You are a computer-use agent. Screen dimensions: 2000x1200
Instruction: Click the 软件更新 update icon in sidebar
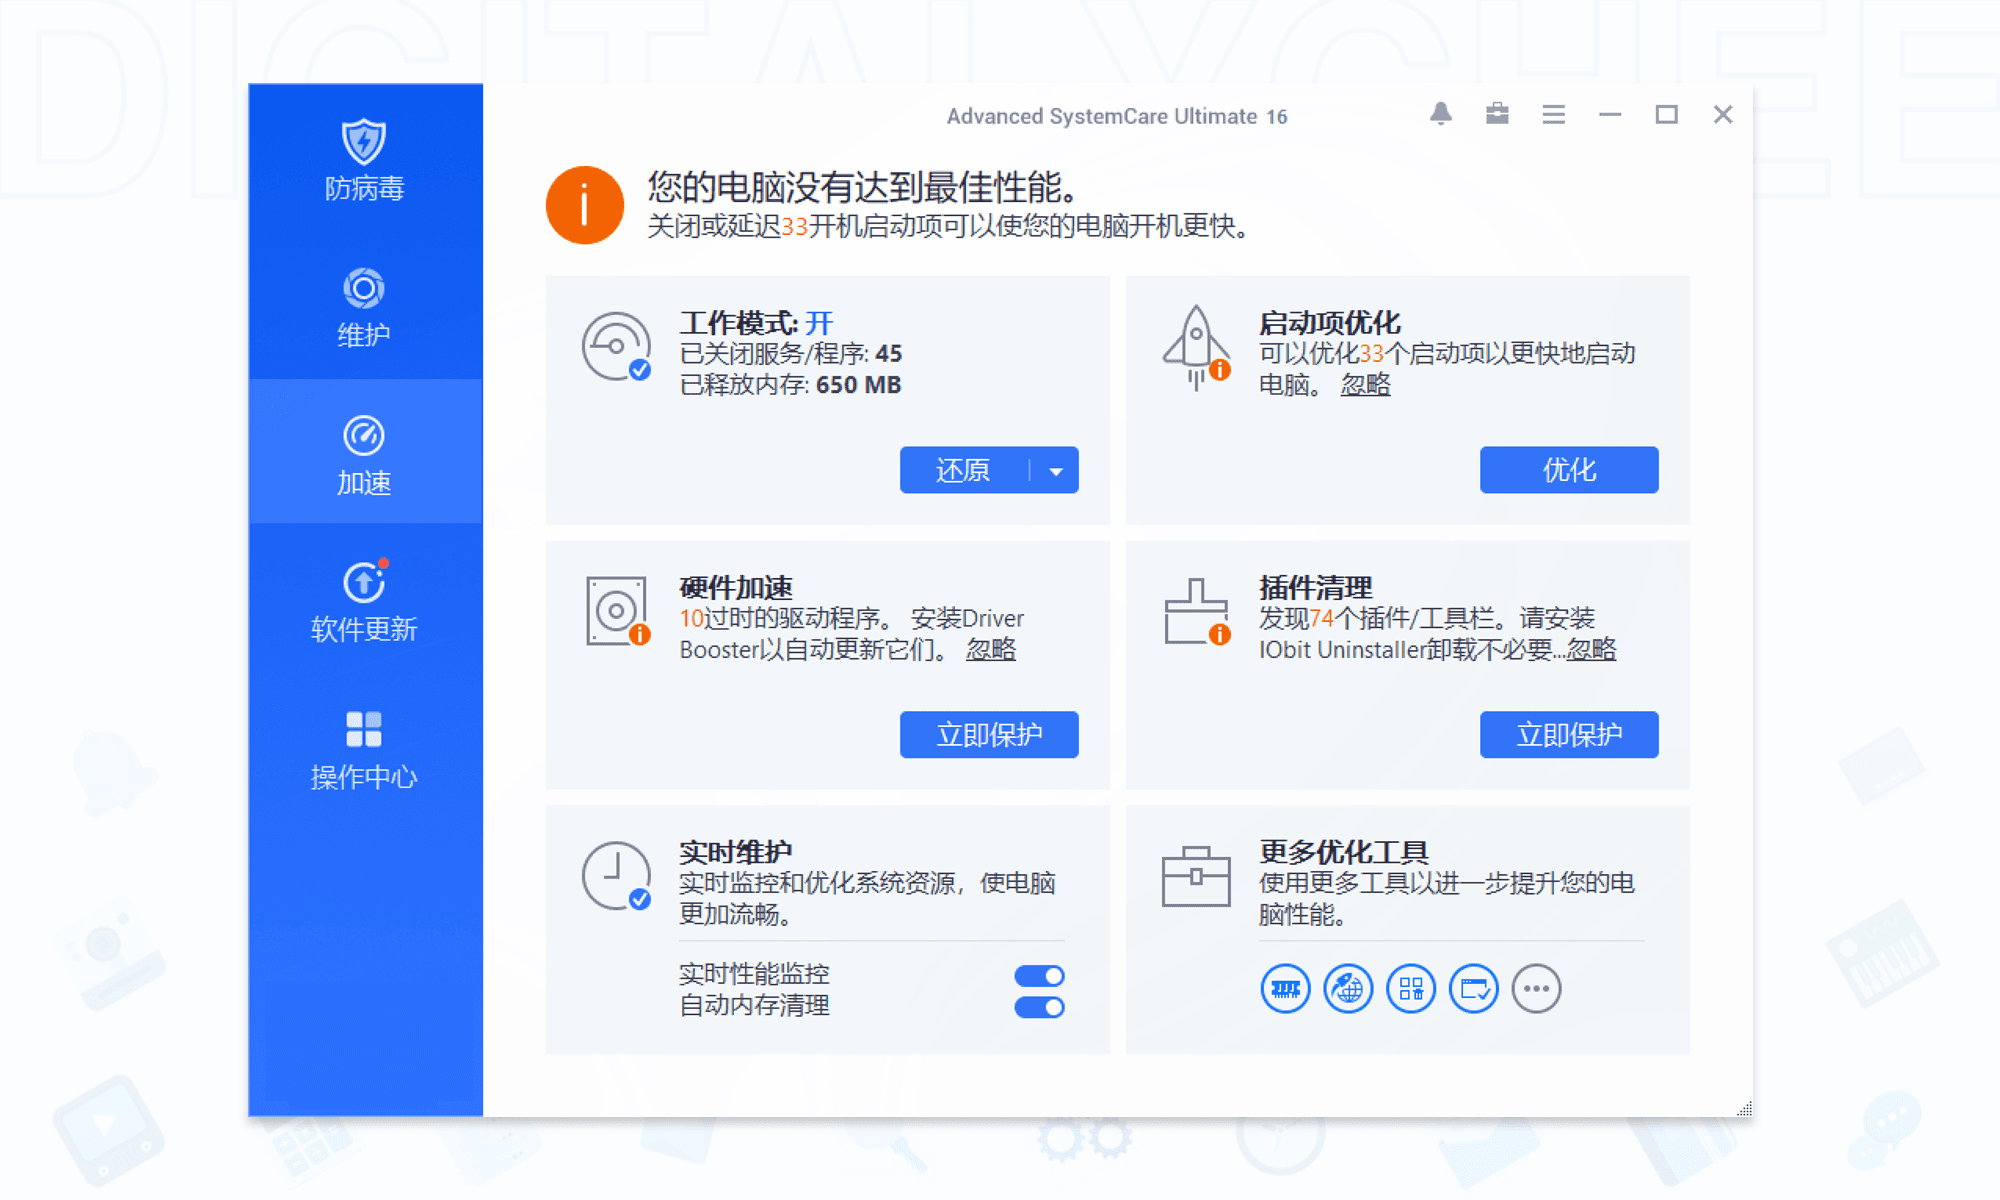coord(363,581)
